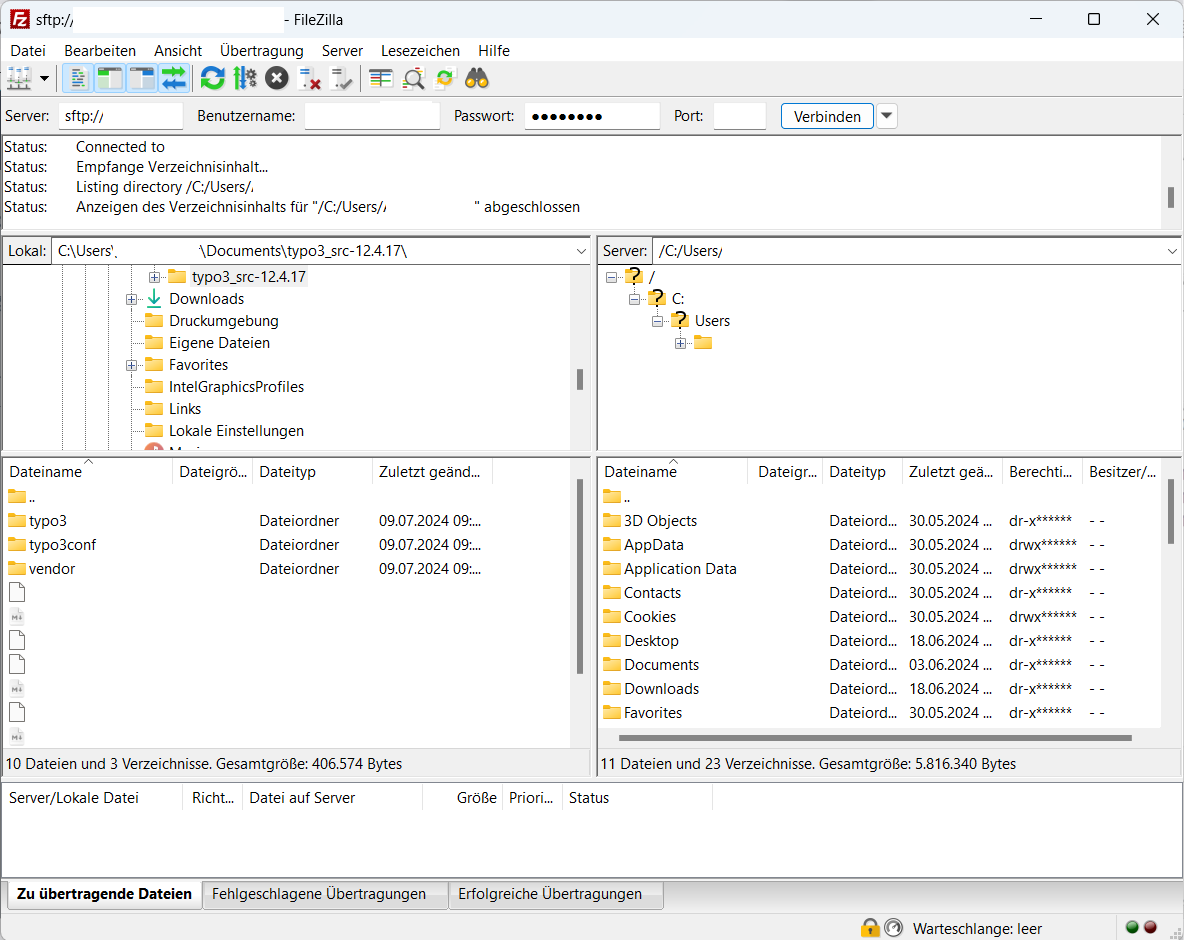Image resolution: width=1184 pixels, height=940 pixels.
Task: Sort local list by Dateityp column
Action: pos(312,472)
